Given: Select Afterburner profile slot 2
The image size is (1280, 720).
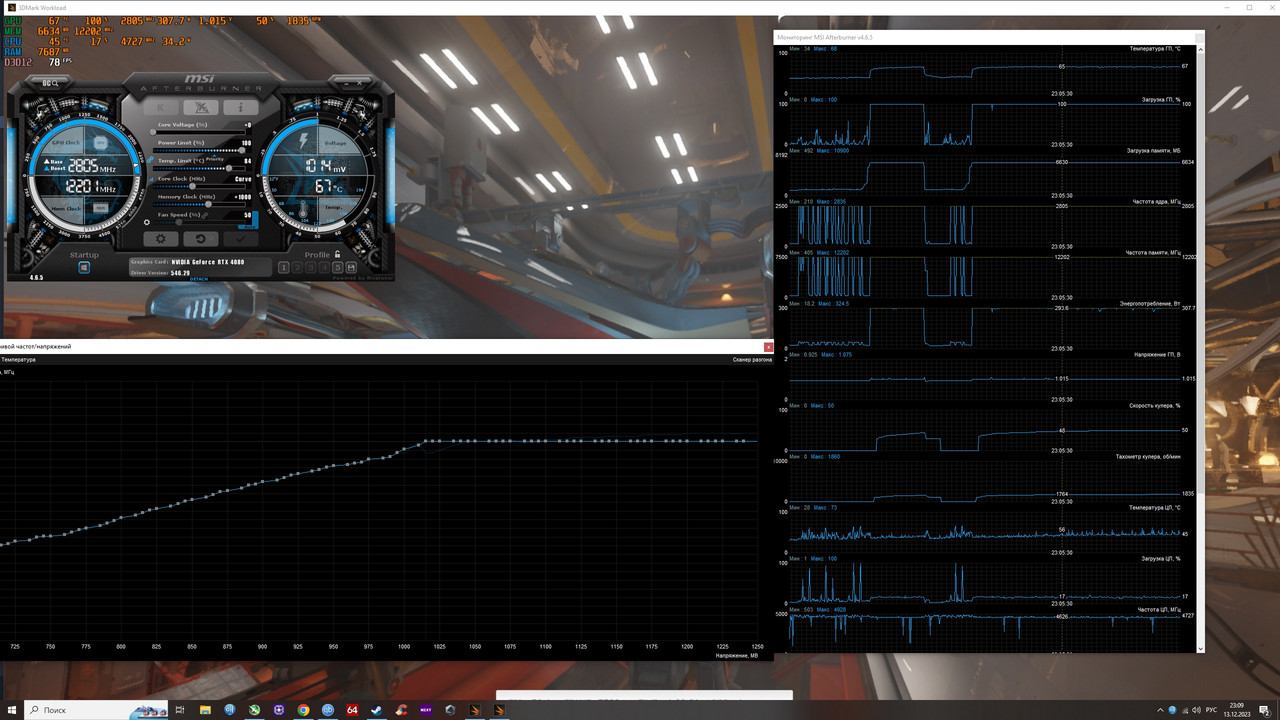Looking at the screenshot, I should (297, 267).
